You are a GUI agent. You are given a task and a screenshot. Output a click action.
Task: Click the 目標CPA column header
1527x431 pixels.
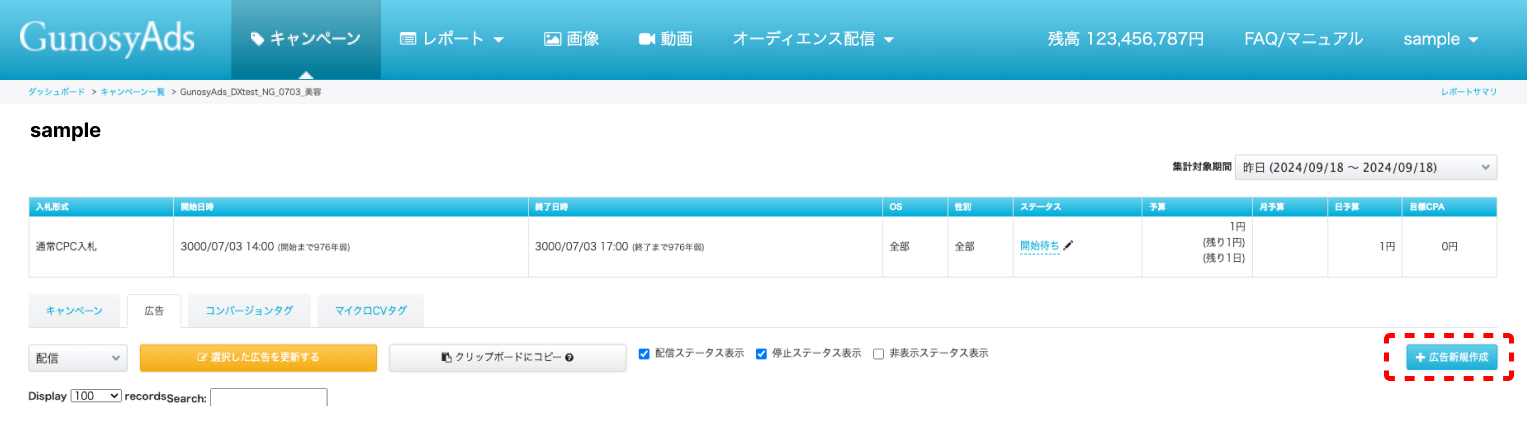[x=1450, y=206]
